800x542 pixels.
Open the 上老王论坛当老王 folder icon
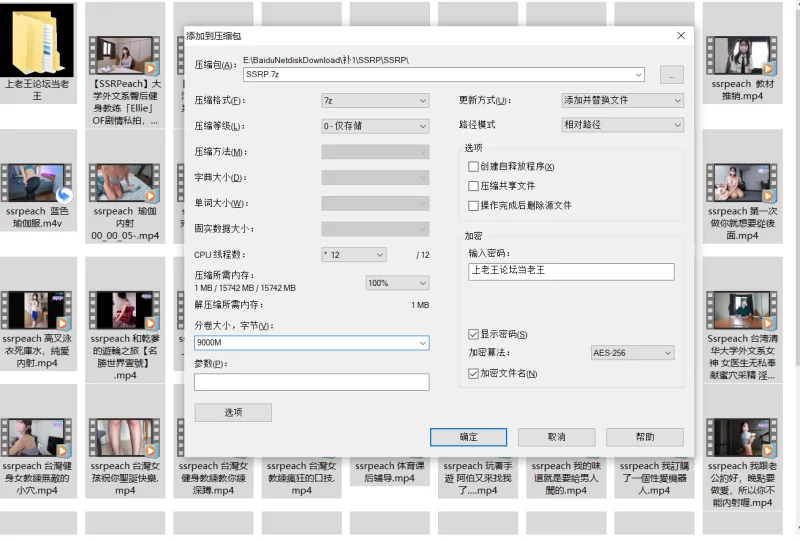tap(37, 40)
